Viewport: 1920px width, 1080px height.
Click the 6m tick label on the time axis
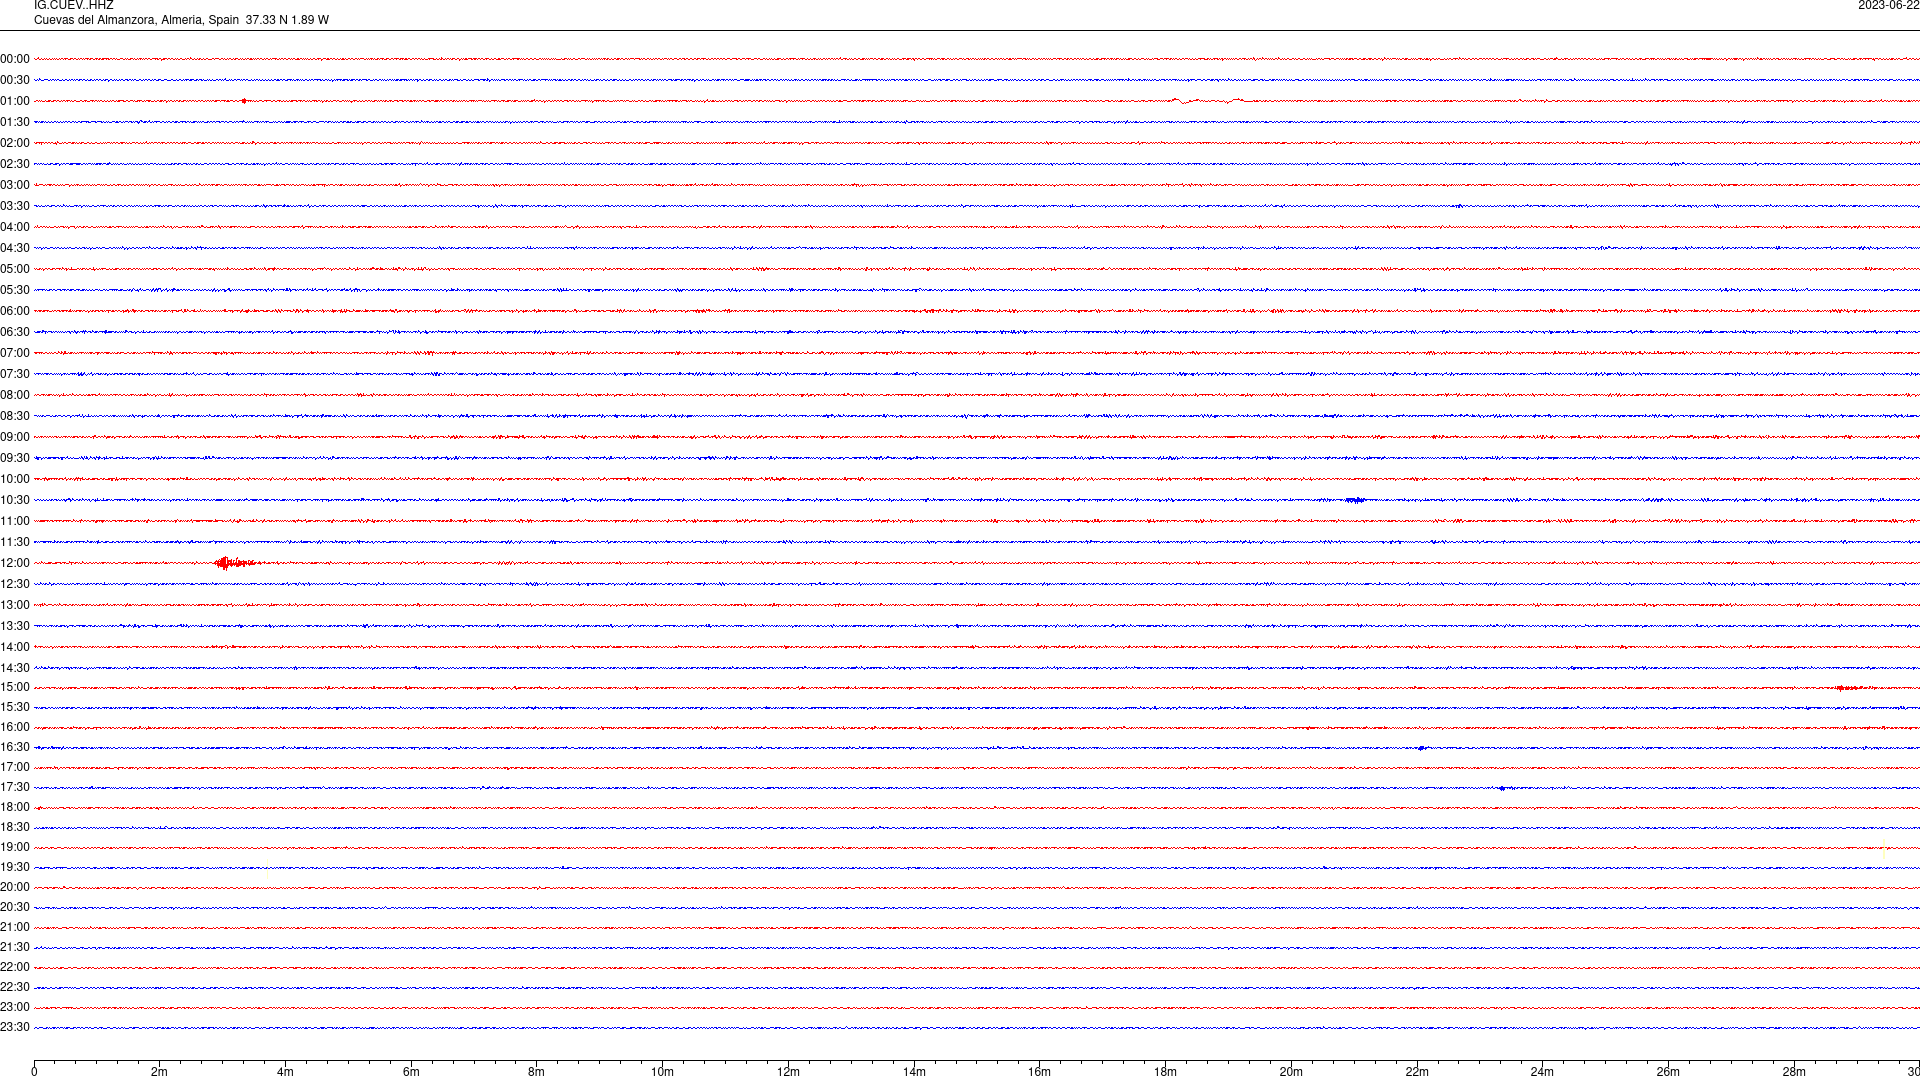(411, 1072)
